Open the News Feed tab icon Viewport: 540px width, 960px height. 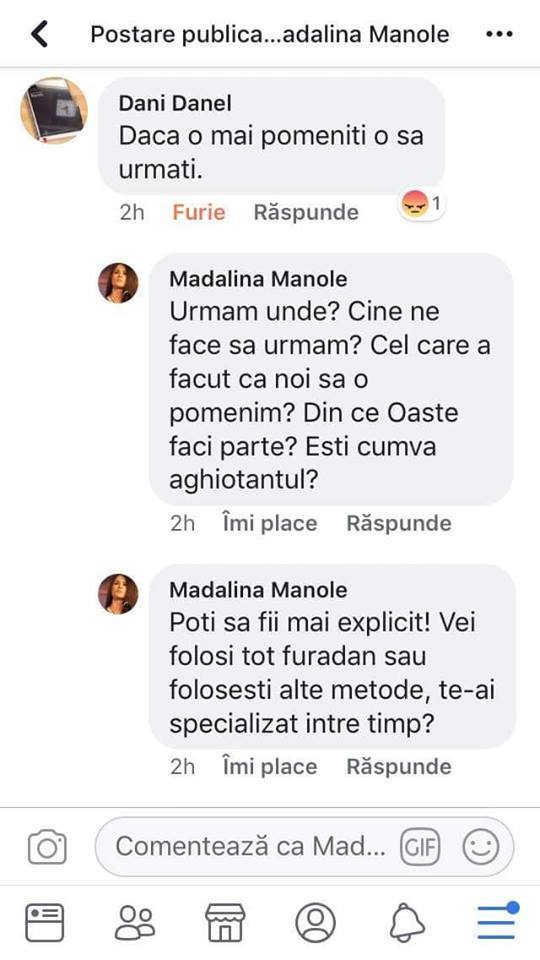pyautogui.click(x=44, y=922)
